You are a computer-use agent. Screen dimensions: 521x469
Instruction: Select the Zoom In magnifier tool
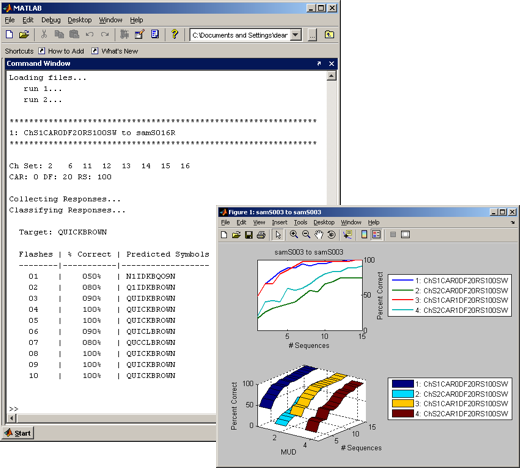click(x=294, y=235)
